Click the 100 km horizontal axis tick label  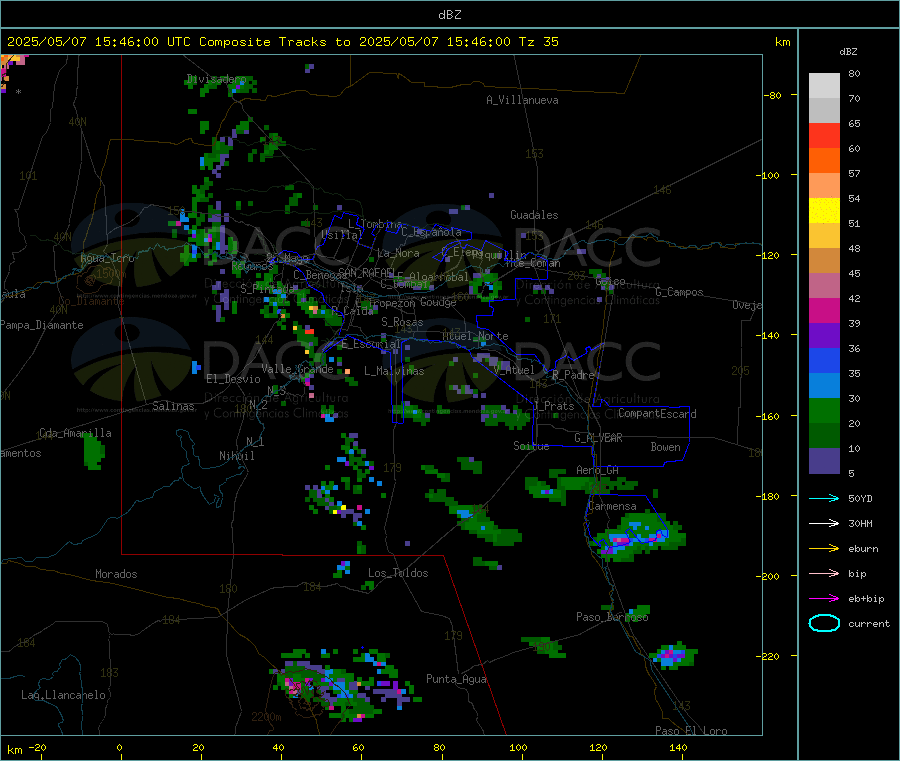click(x=518, y=747)
